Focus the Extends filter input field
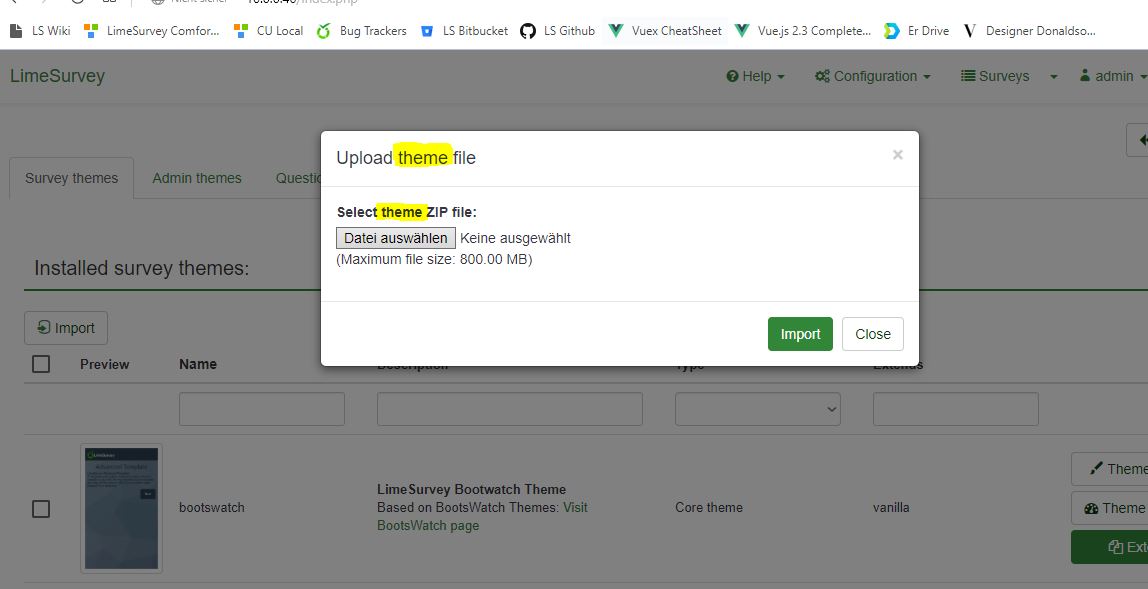This screenshot has height=589, width=1148. tap(955, 409)
